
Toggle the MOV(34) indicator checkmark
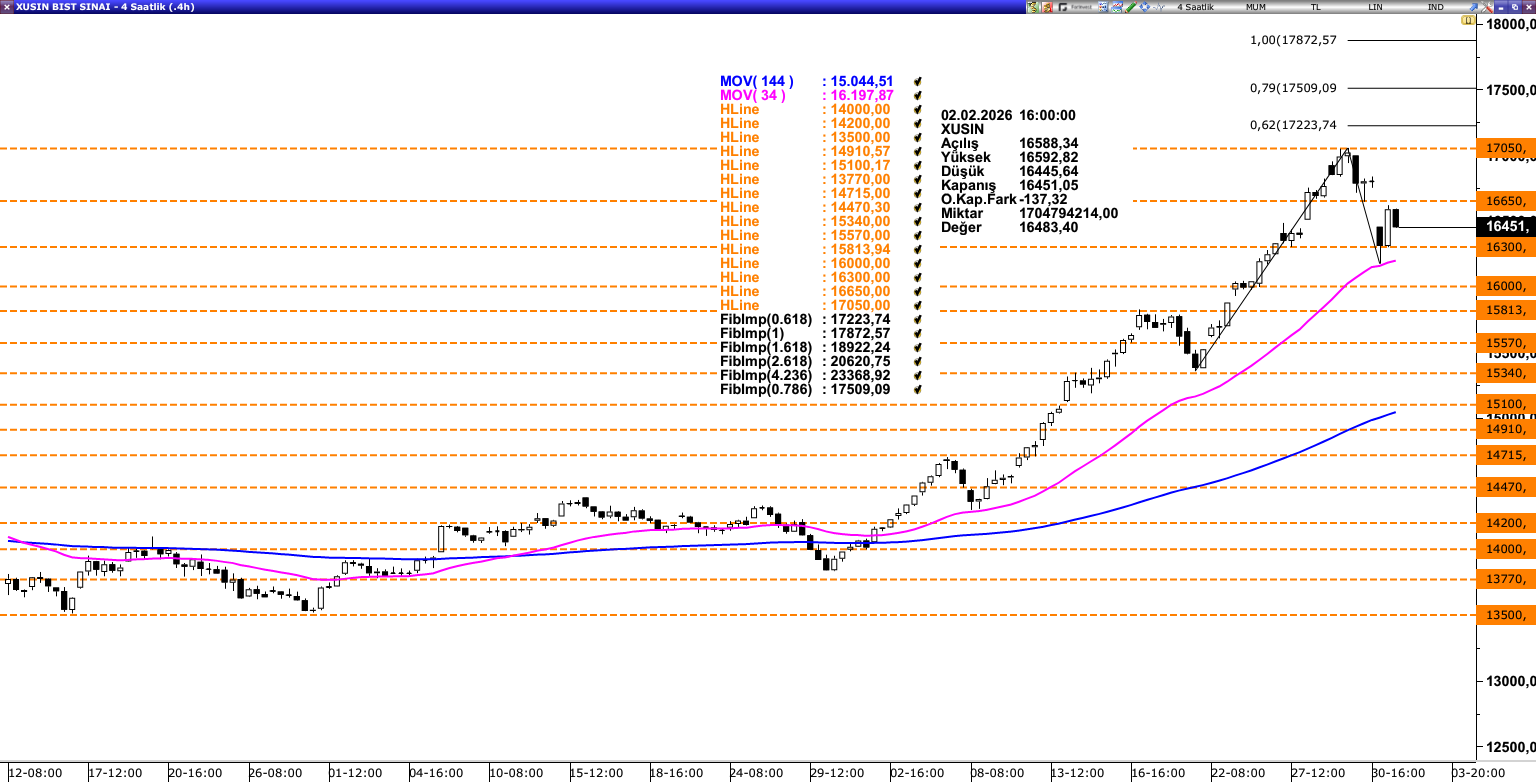point(917,96)
